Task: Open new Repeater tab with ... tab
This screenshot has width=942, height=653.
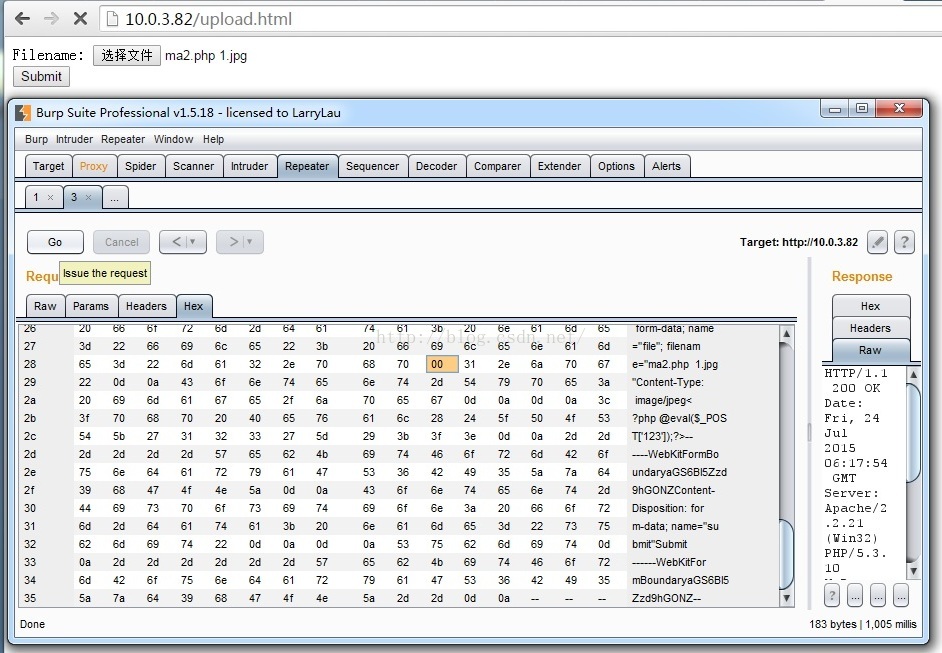Action: pos(115,197)
